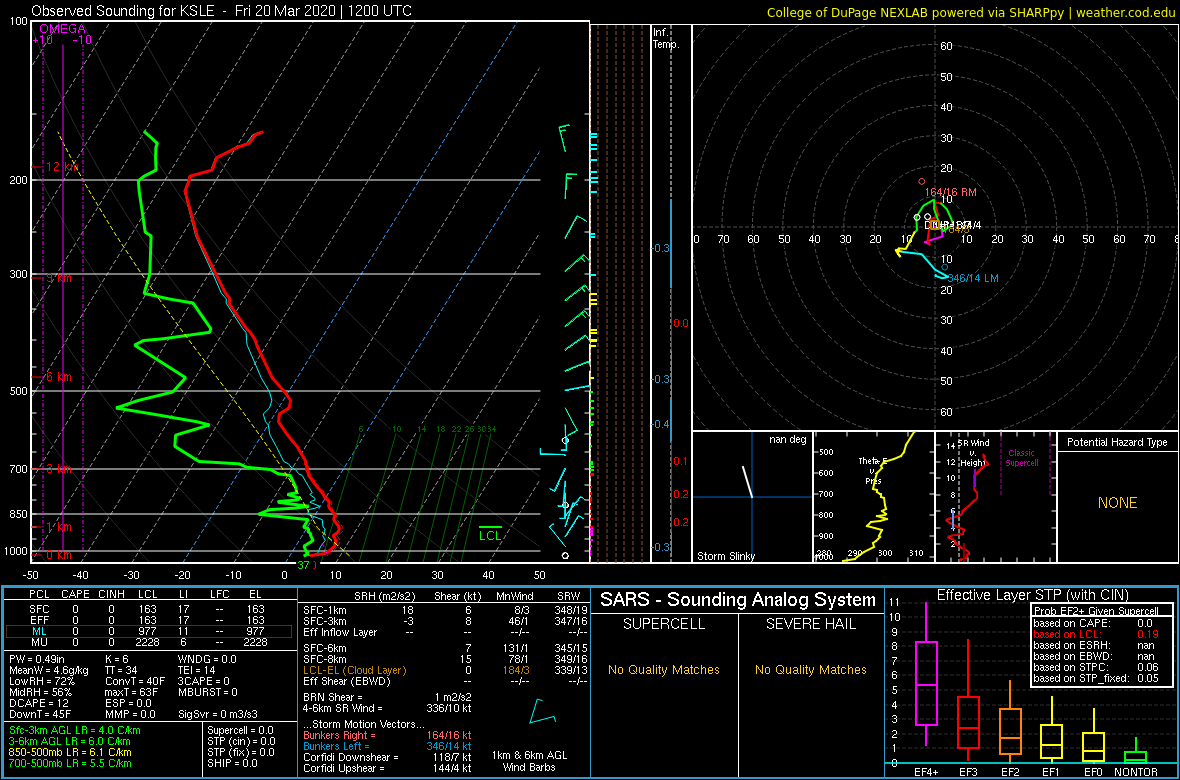
Task: Click the Storm Slinky panel label
Action: coord(727,556)
